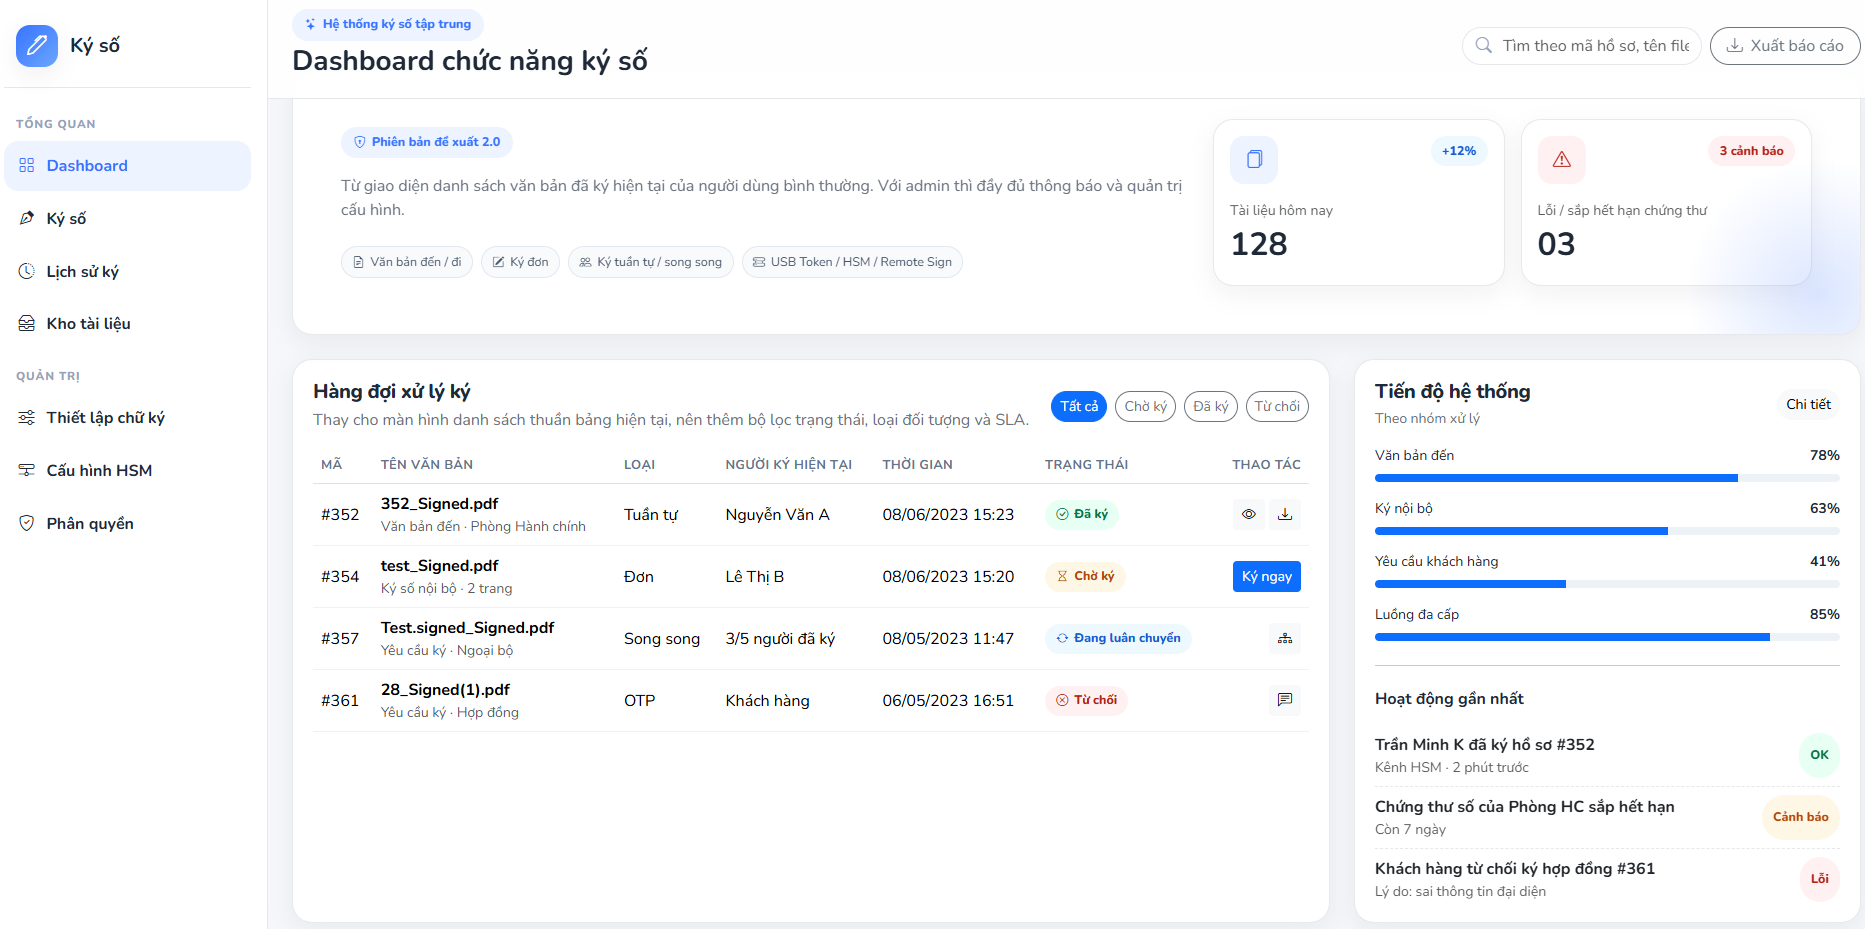Open Thiết lập chữ ký settings
Image resolution: width=1865 pixels, height=929 pixels.
(127, 418)
